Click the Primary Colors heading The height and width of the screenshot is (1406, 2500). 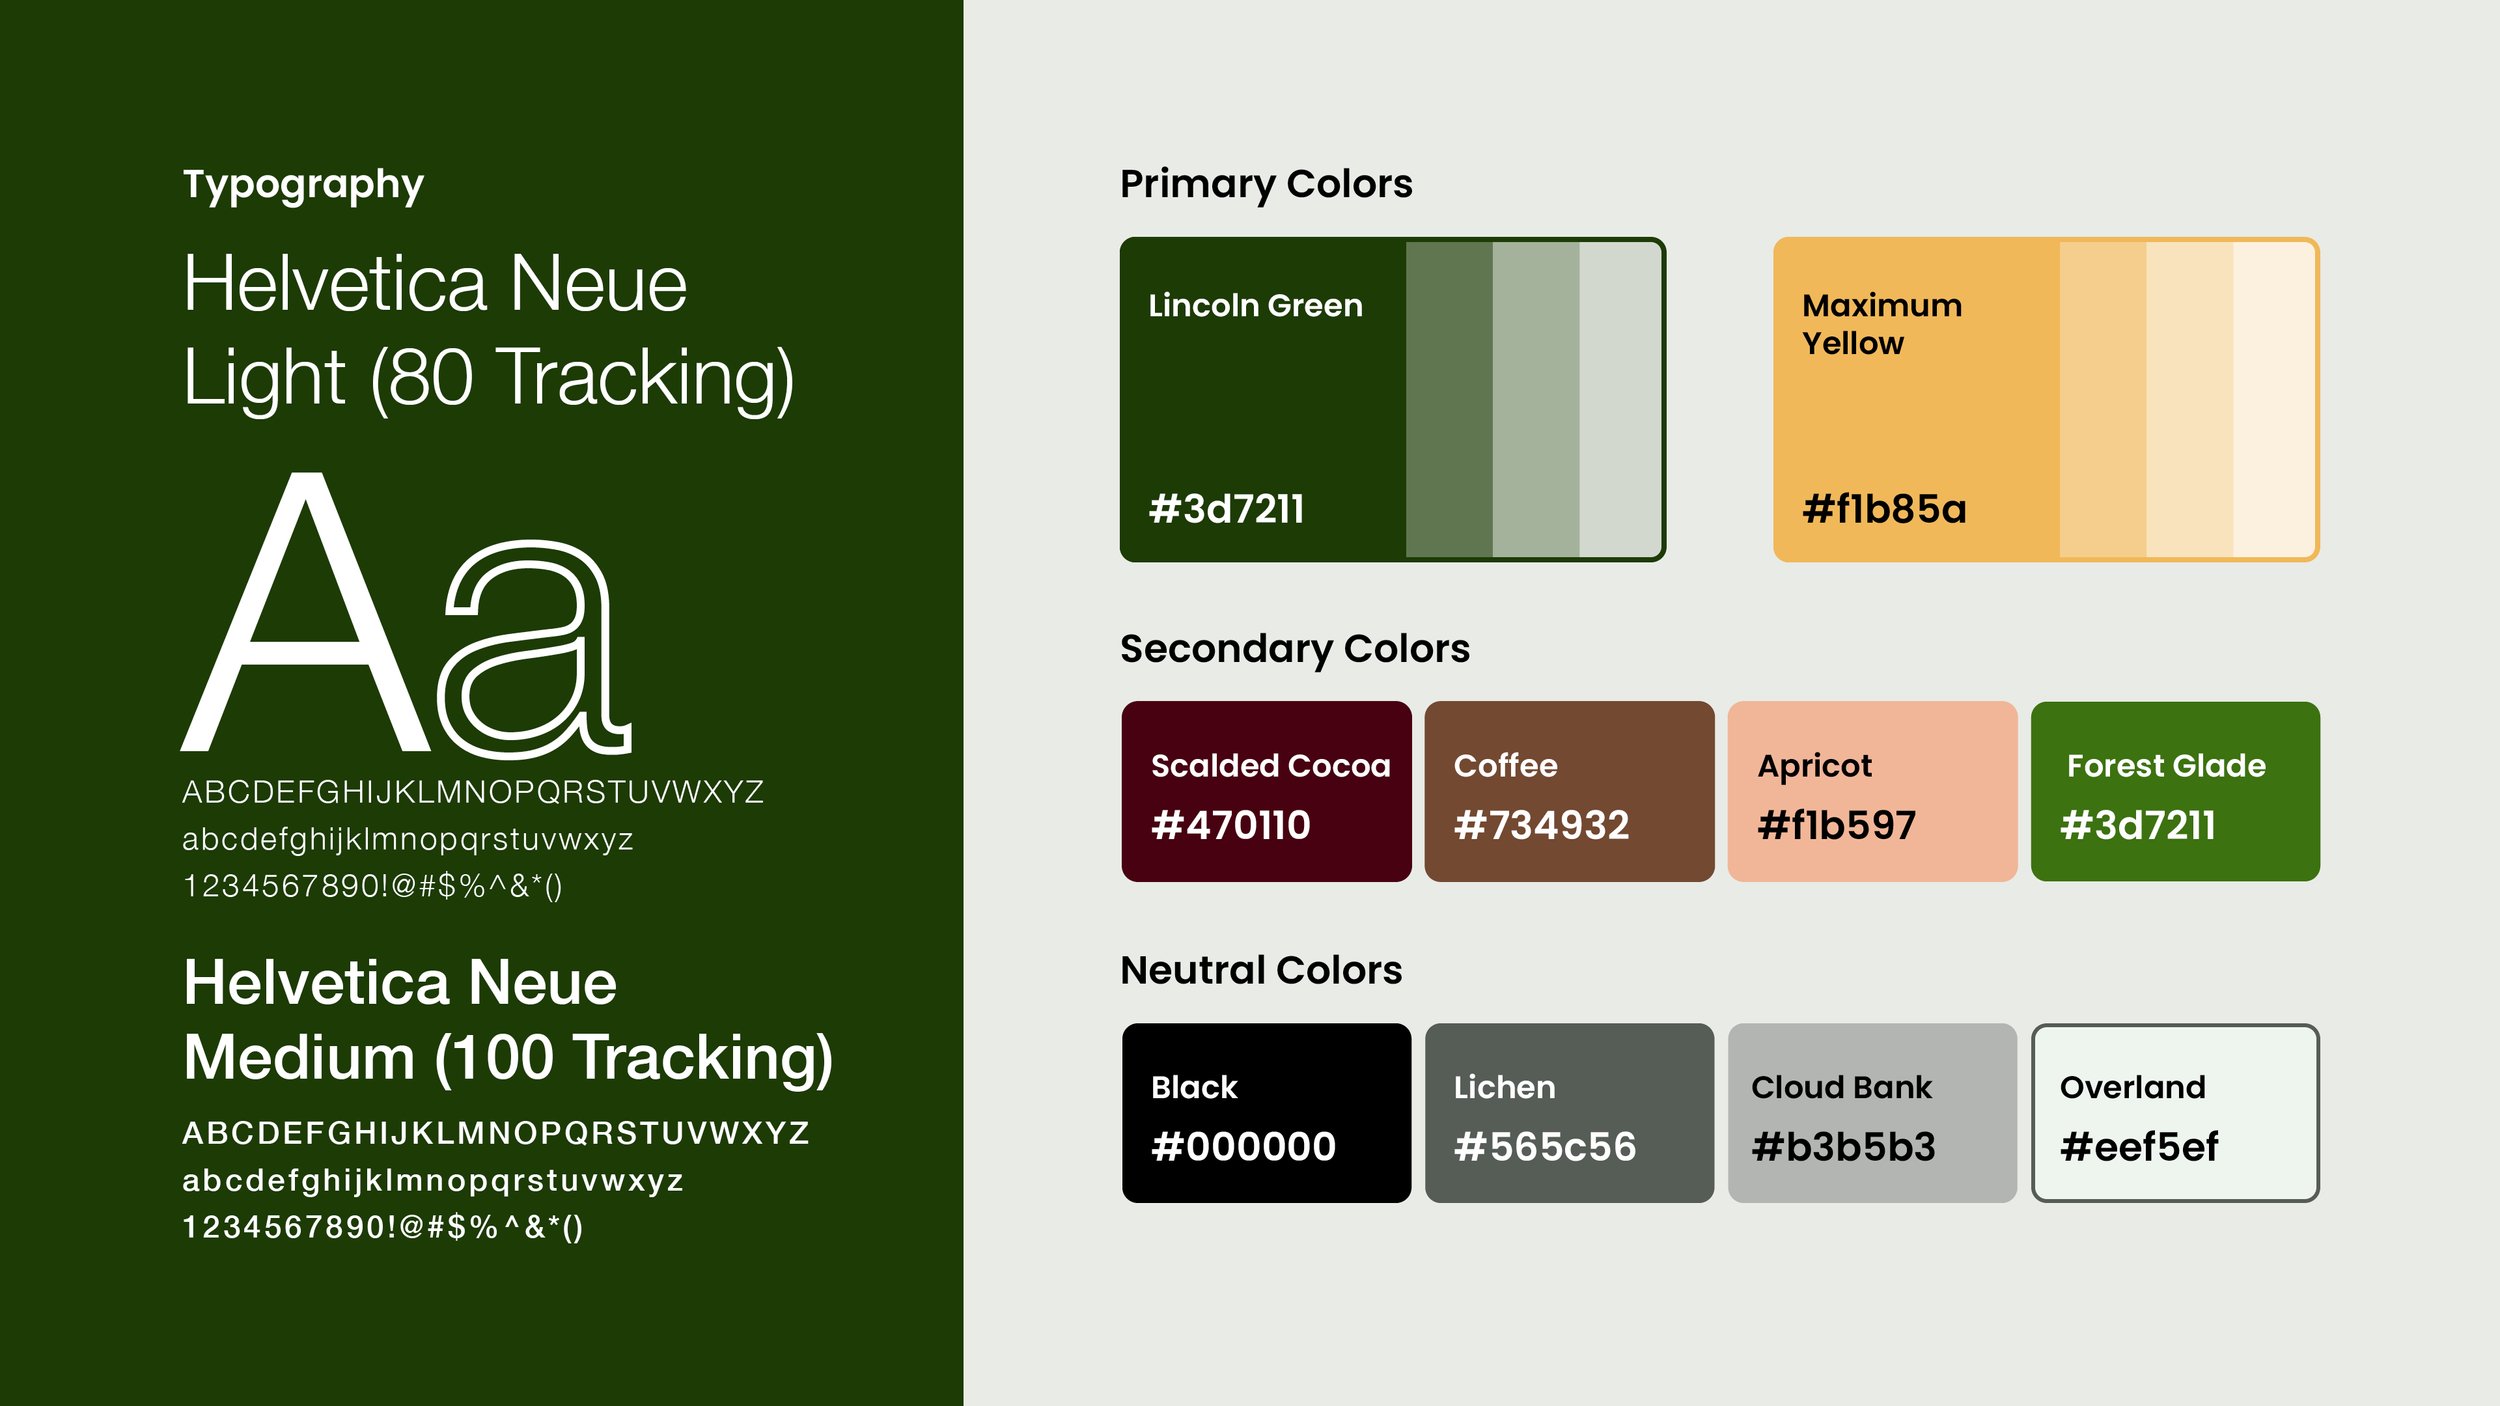tap(1266, 184)
